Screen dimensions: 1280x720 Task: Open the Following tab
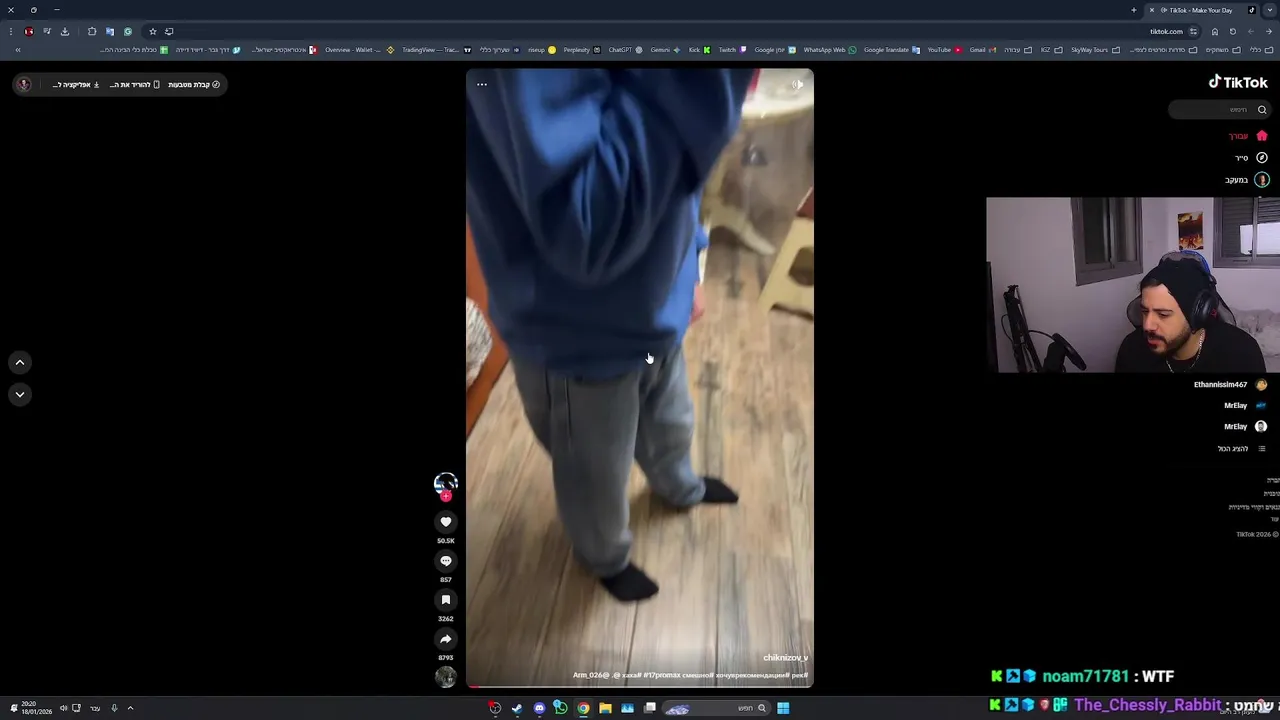click(1247, 180)
